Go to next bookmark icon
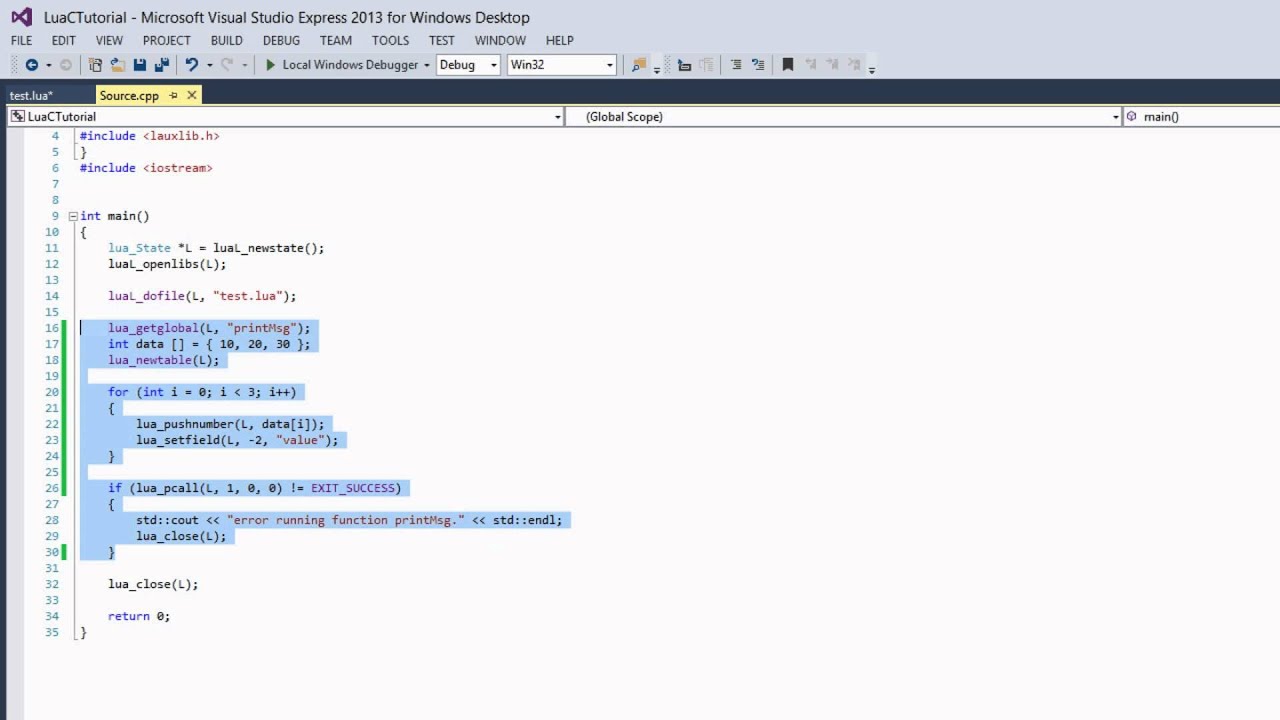Image resolution: width=1280 pixels, height=720 pixels. [832, 65]
